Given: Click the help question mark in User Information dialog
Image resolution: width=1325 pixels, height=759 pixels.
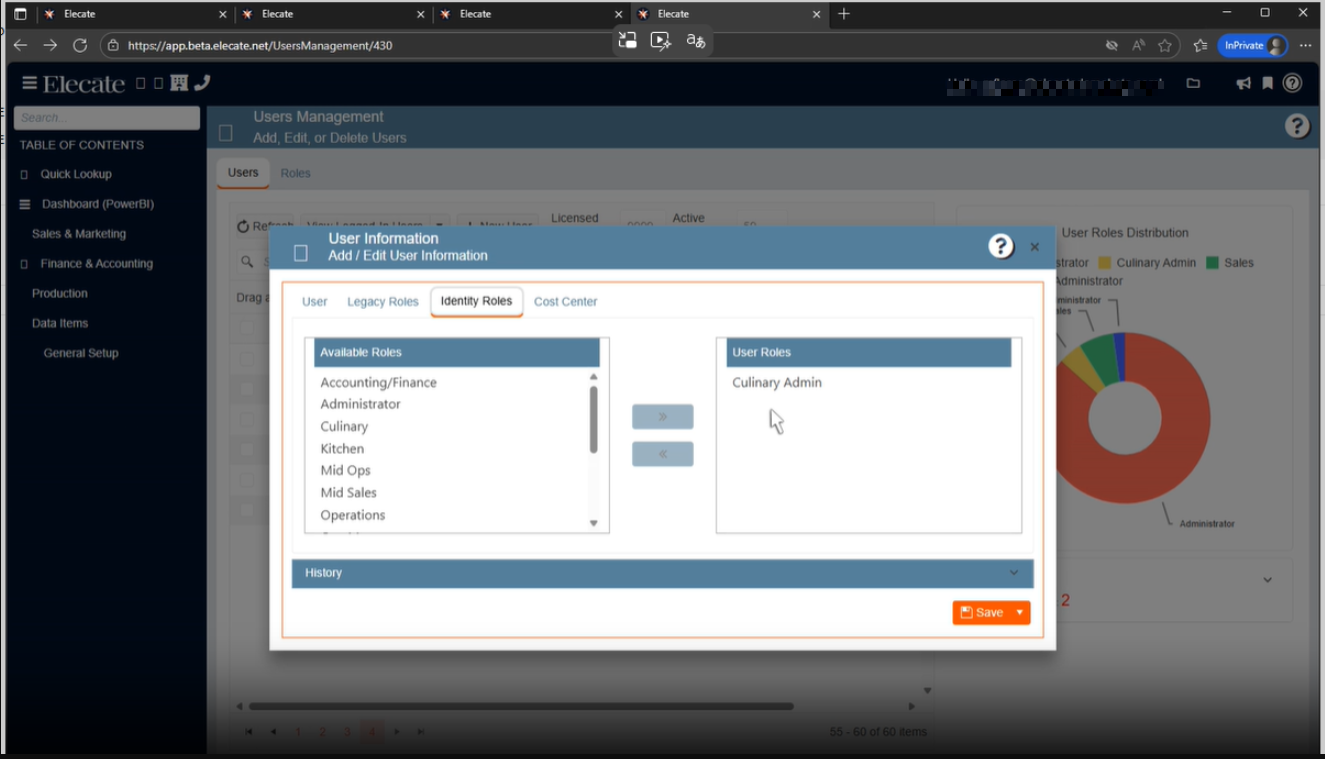Looking at the screenshot, I should [1001, 246].
